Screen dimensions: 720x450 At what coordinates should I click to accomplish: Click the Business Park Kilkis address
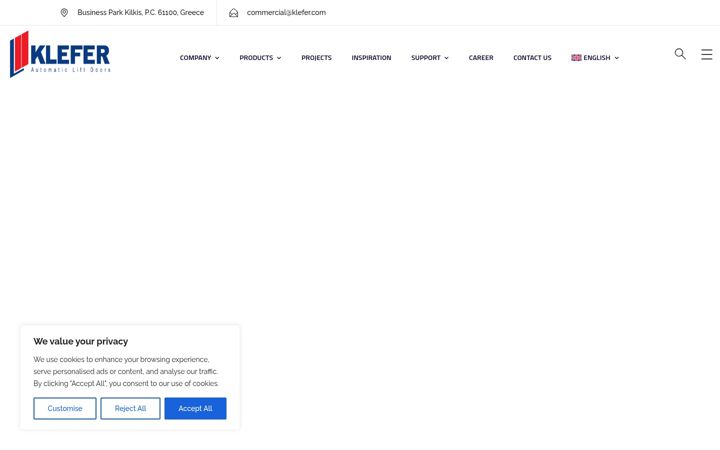(x=141, y=12)
